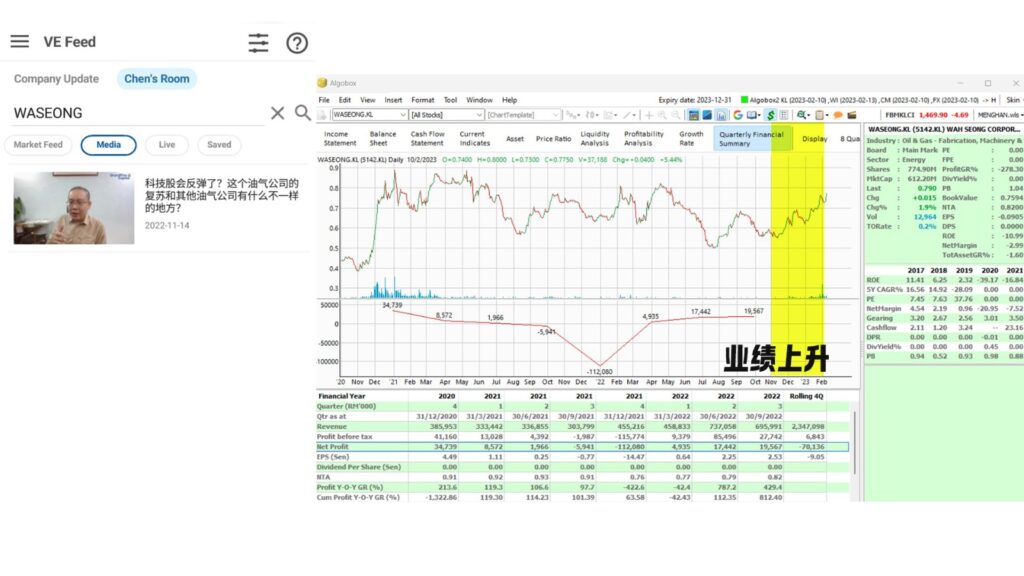Open the Asset view
The image size is (1024, 576).
[x=515, y=138]
